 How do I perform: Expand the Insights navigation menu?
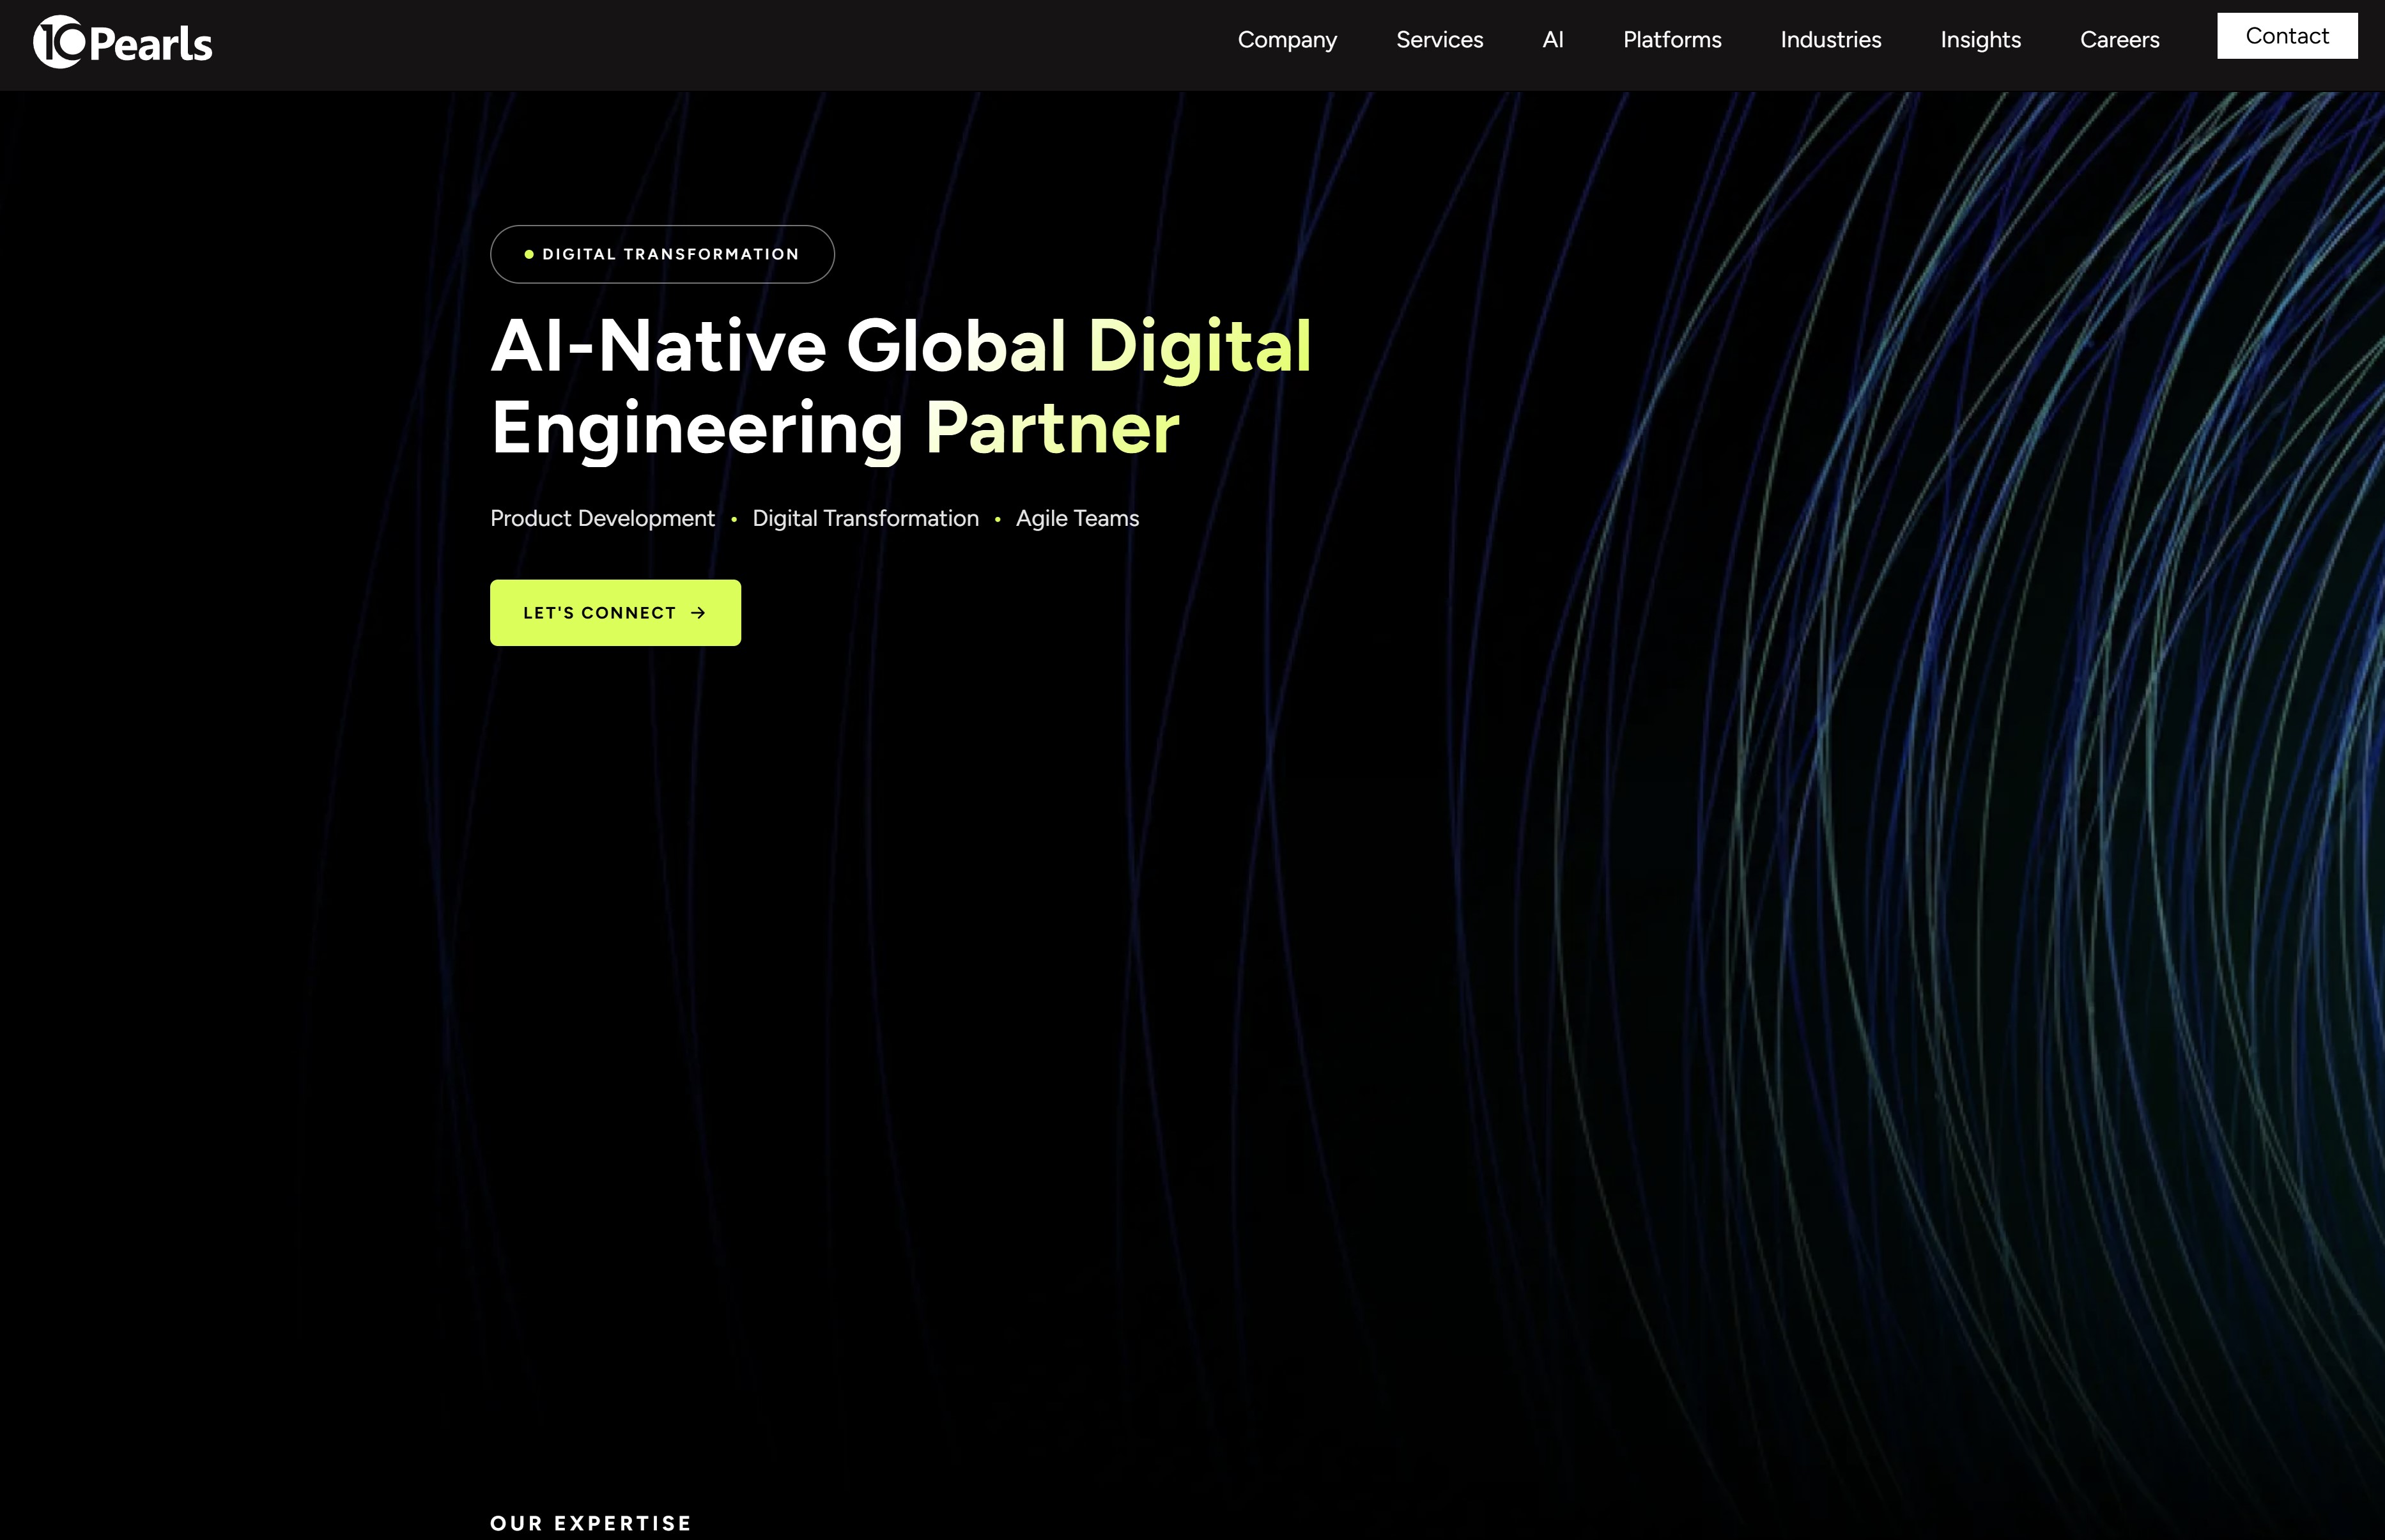[1980, 40]
